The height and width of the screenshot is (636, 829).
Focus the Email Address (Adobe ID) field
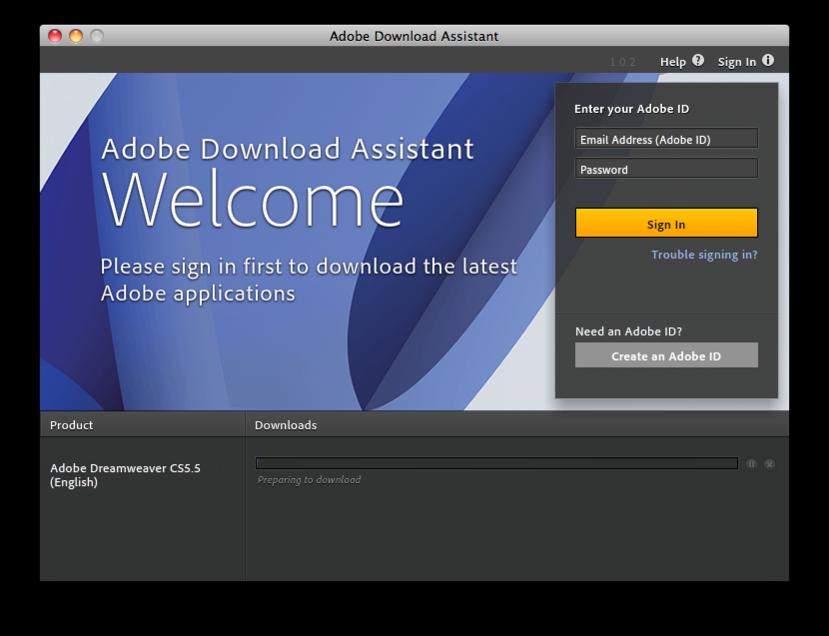point(666,140)
